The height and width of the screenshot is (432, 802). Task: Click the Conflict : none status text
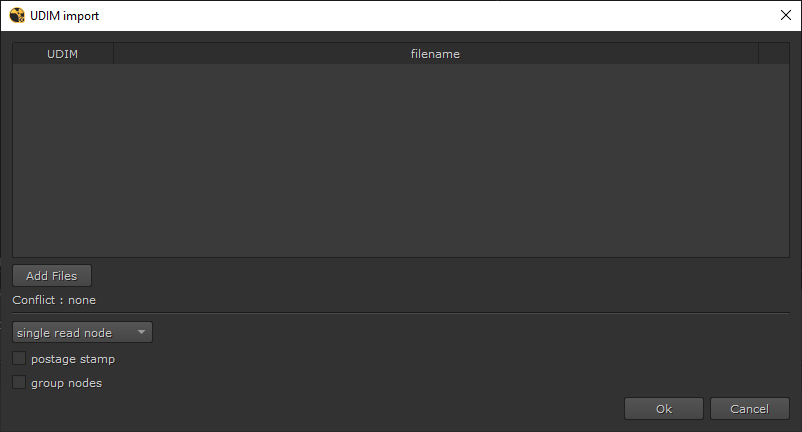point(54,300)
